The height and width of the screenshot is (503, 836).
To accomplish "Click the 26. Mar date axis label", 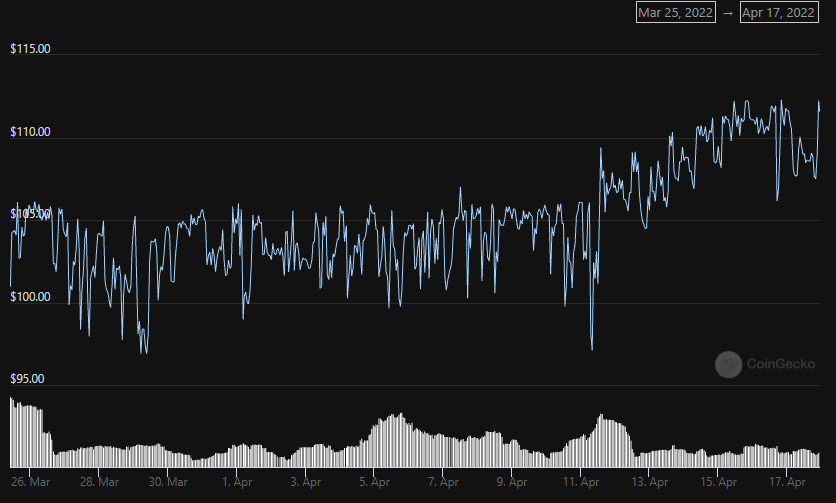I will 30,482.
